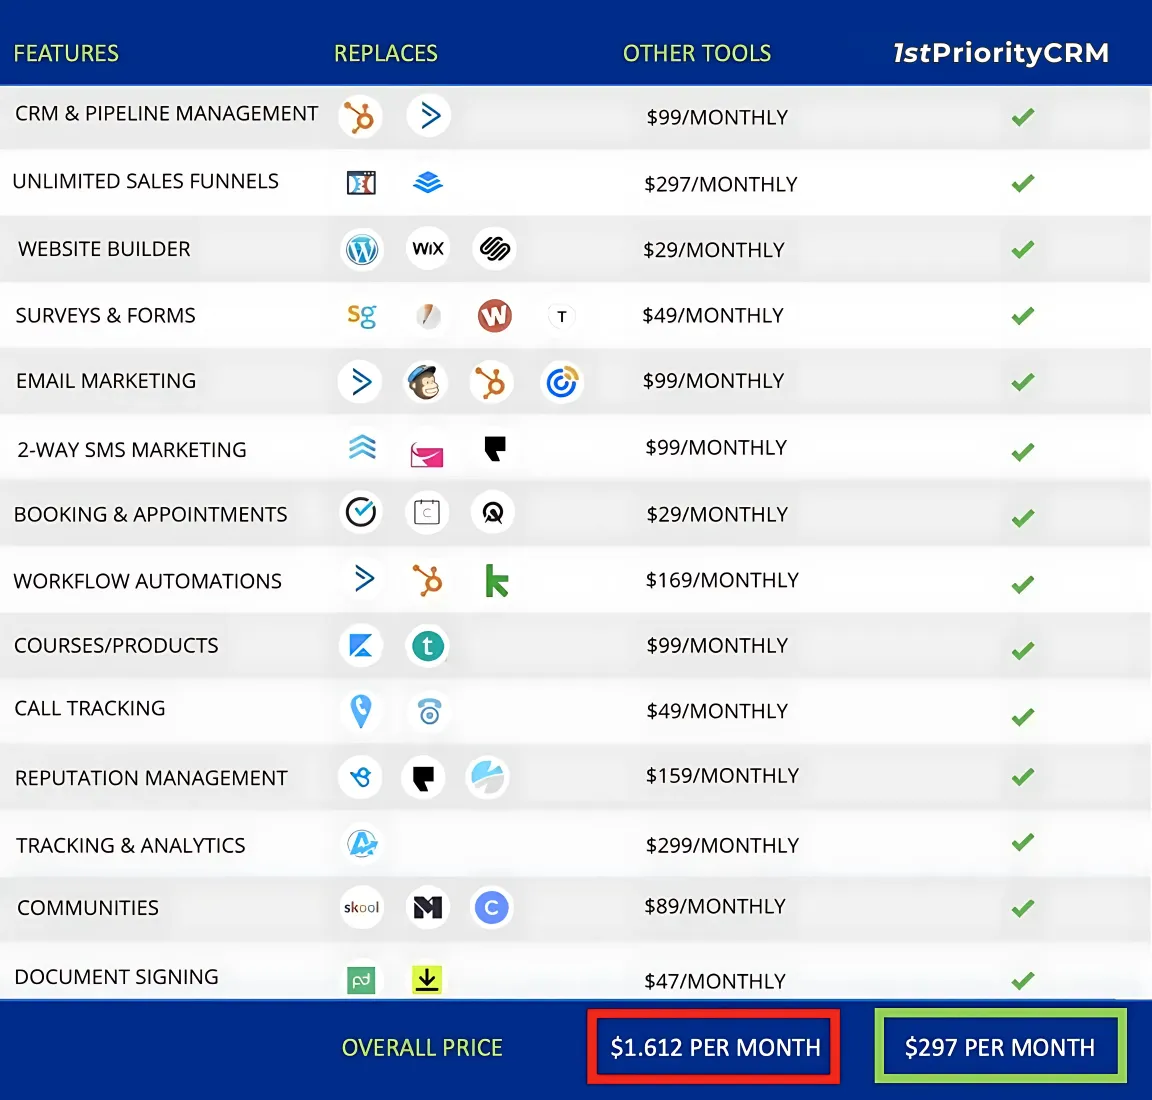Click the FEATURES column header
The width and height of the screenshot is (1152, 1100).
point(66,54)
